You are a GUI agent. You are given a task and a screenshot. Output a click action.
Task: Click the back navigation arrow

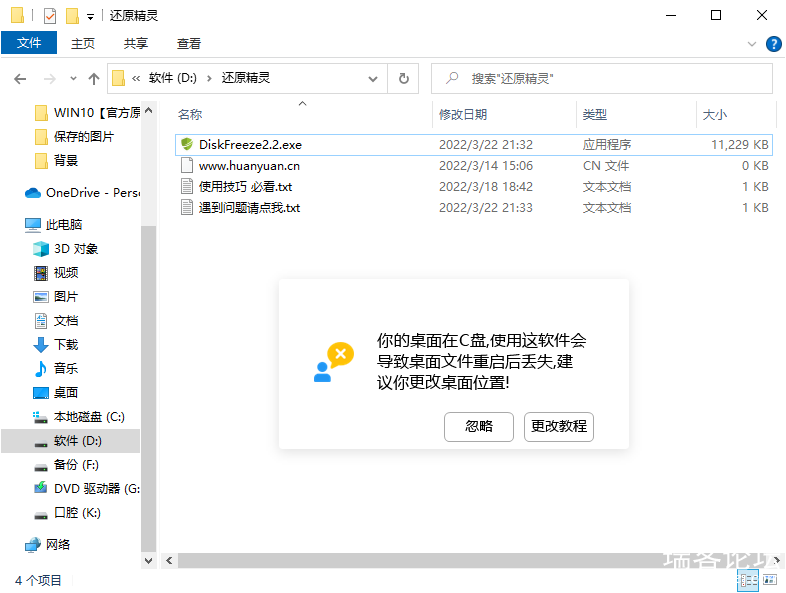click(x=20, y=78)
